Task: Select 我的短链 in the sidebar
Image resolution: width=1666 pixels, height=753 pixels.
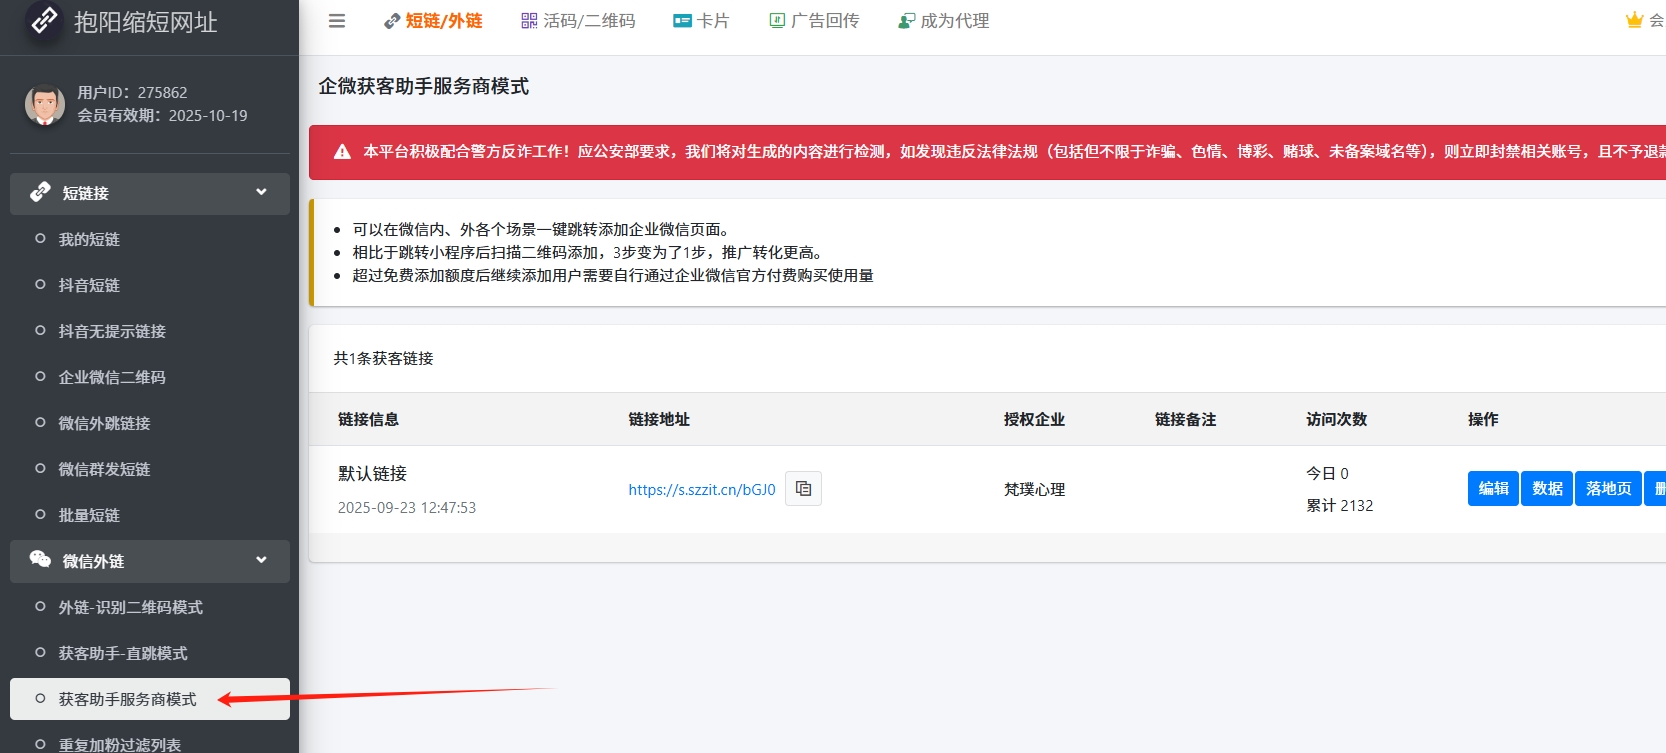Action: pos(89,239)
